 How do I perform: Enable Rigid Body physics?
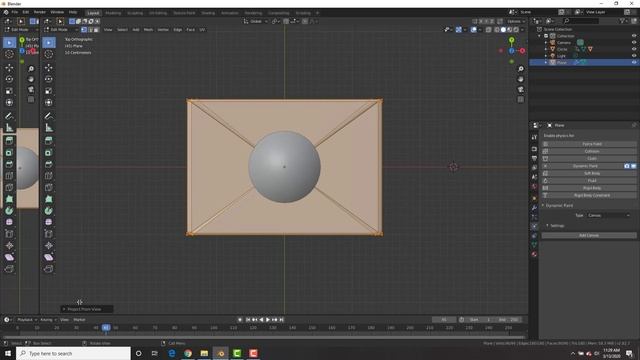pyautogui.click(x=589, y=188)
